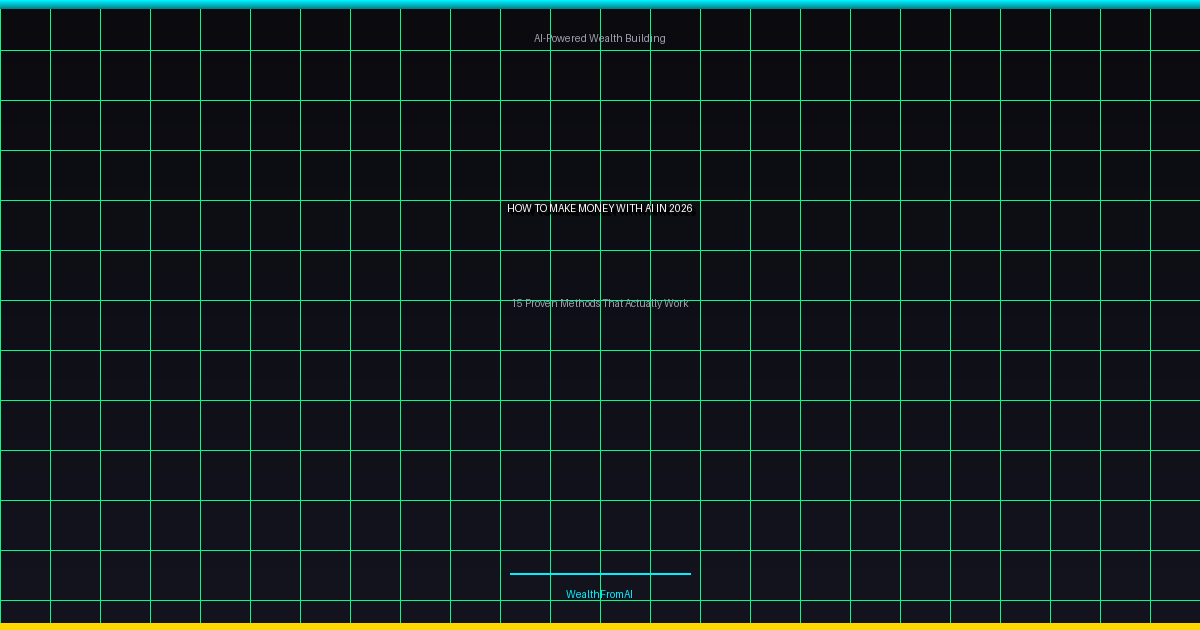Screen dimensions: 1200x630
Task: Click the number "15" in the subtitle
Action: [x=517, y=304]
